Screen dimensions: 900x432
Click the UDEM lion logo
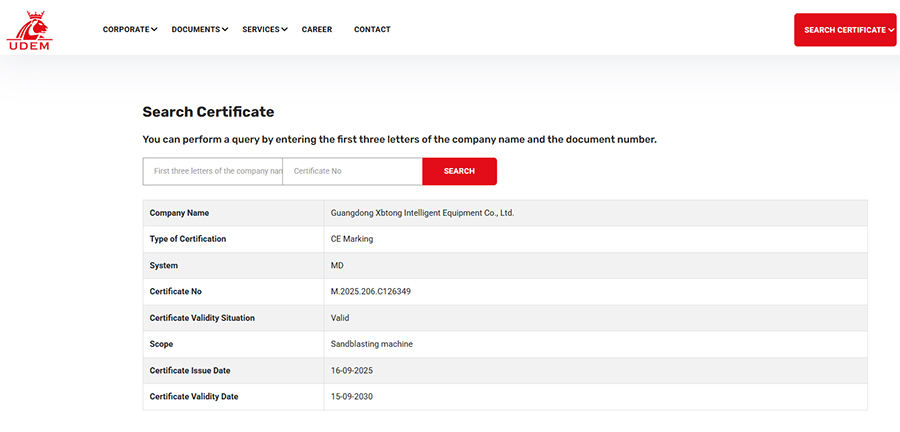coord(29,30)
